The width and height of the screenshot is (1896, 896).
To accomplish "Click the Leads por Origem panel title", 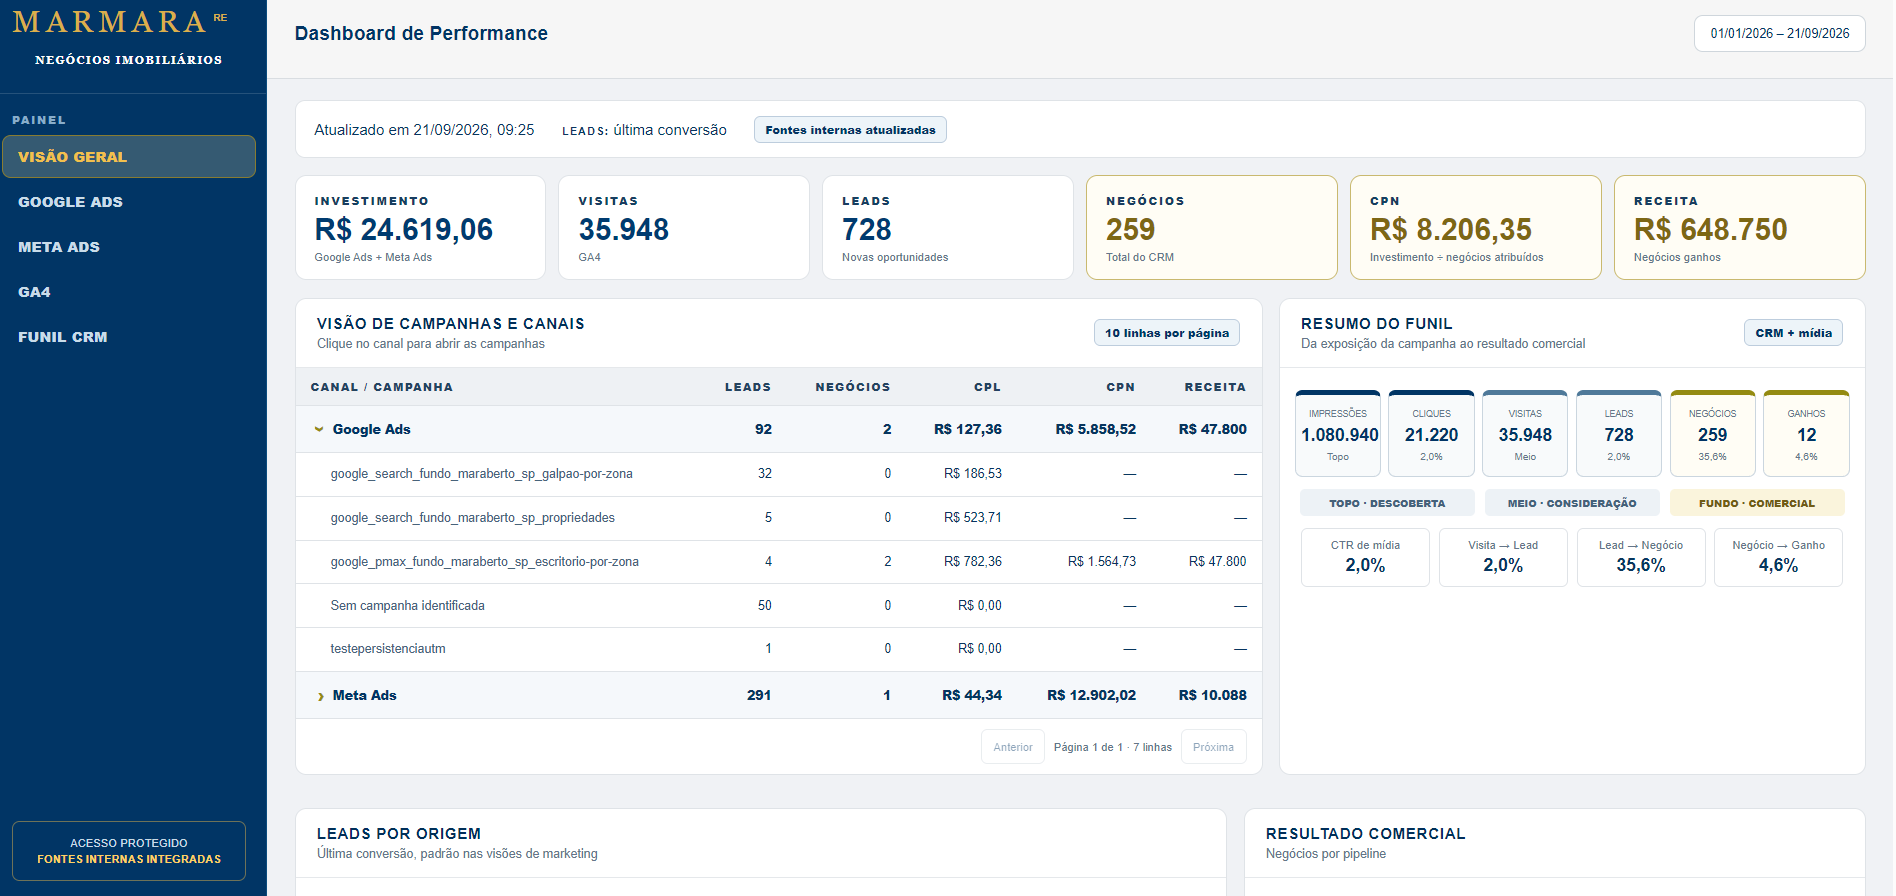I will 399,834.
